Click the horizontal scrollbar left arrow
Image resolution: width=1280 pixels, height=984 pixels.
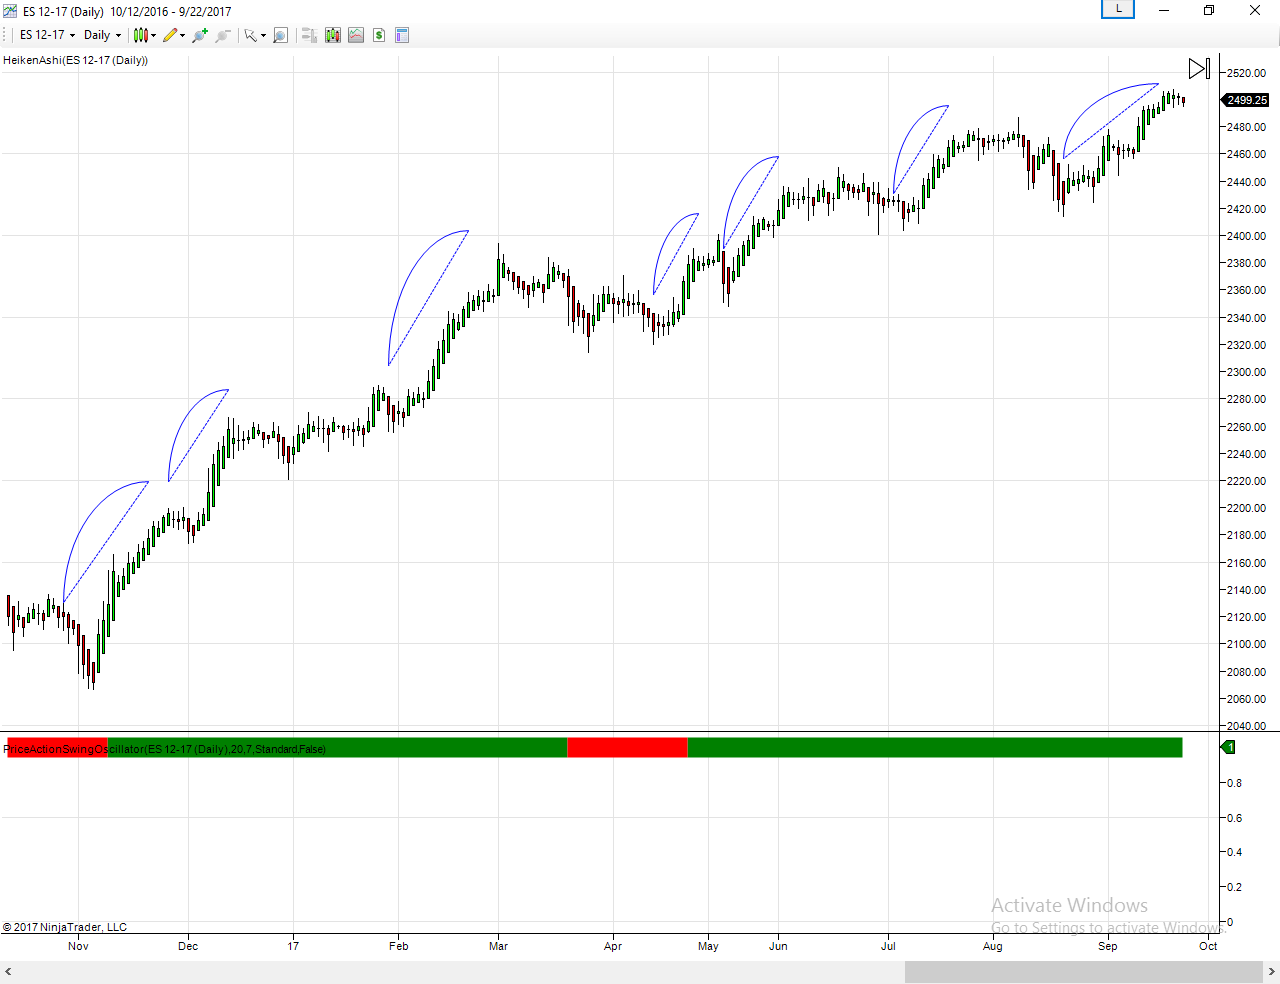(x=8, y=972)
